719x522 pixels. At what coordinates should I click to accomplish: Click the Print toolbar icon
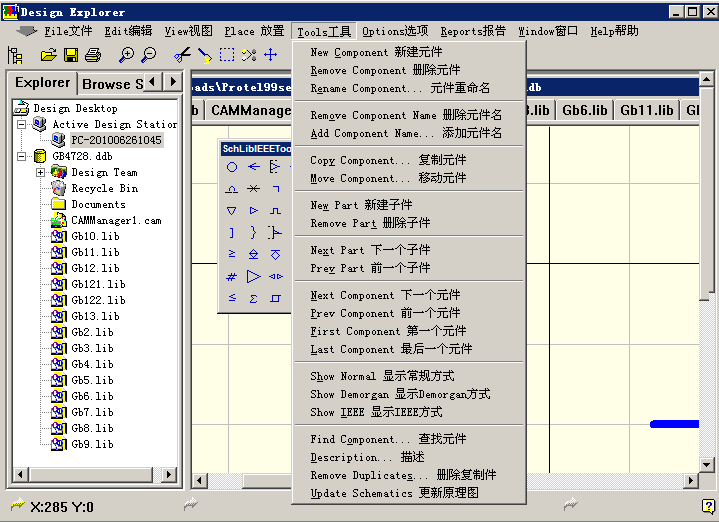pos(93,54)
